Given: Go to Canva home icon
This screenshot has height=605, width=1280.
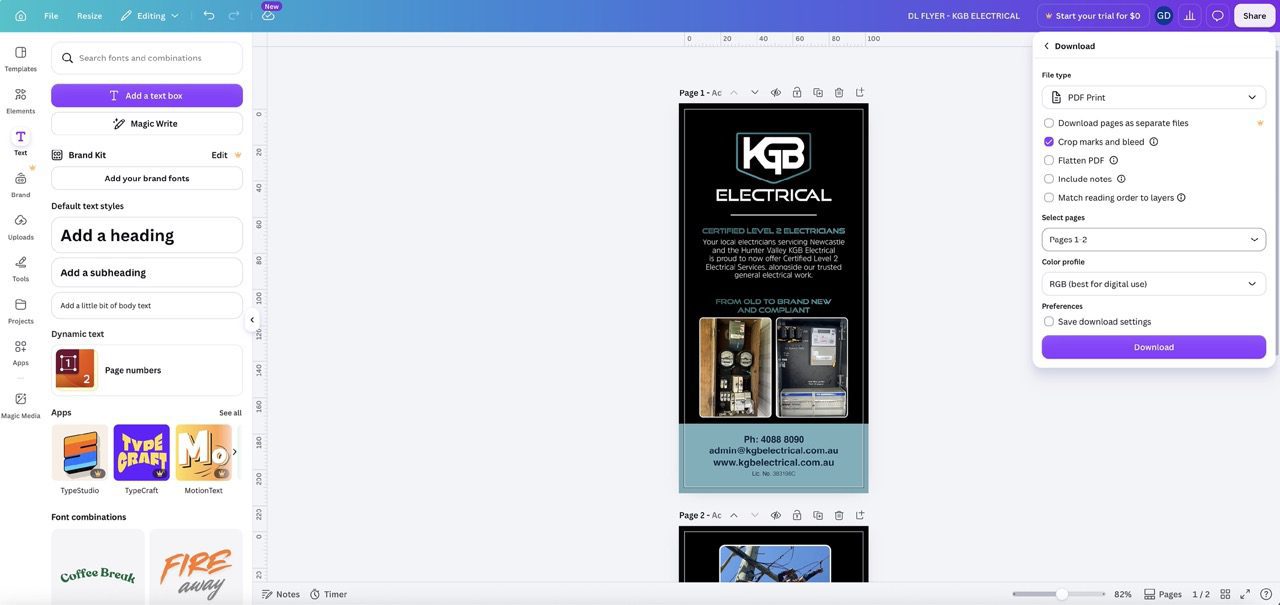Looking at the screenshot, I should point(20,16).
